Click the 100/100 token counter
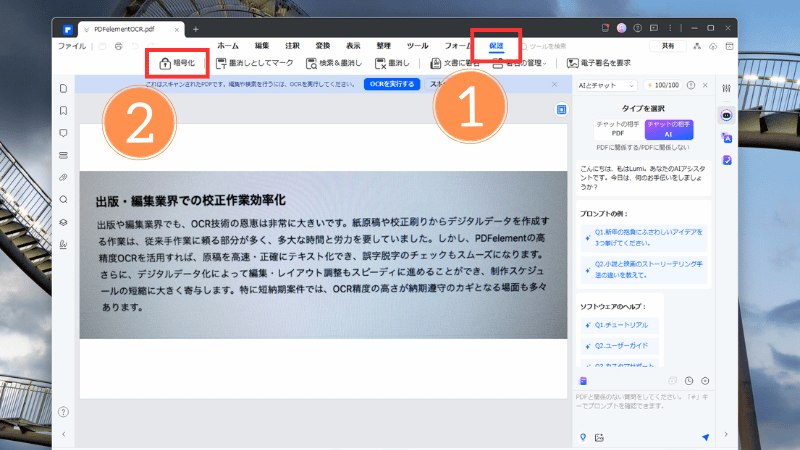The image size is (800, 450). pyautogui.click(x=662, y=86)
